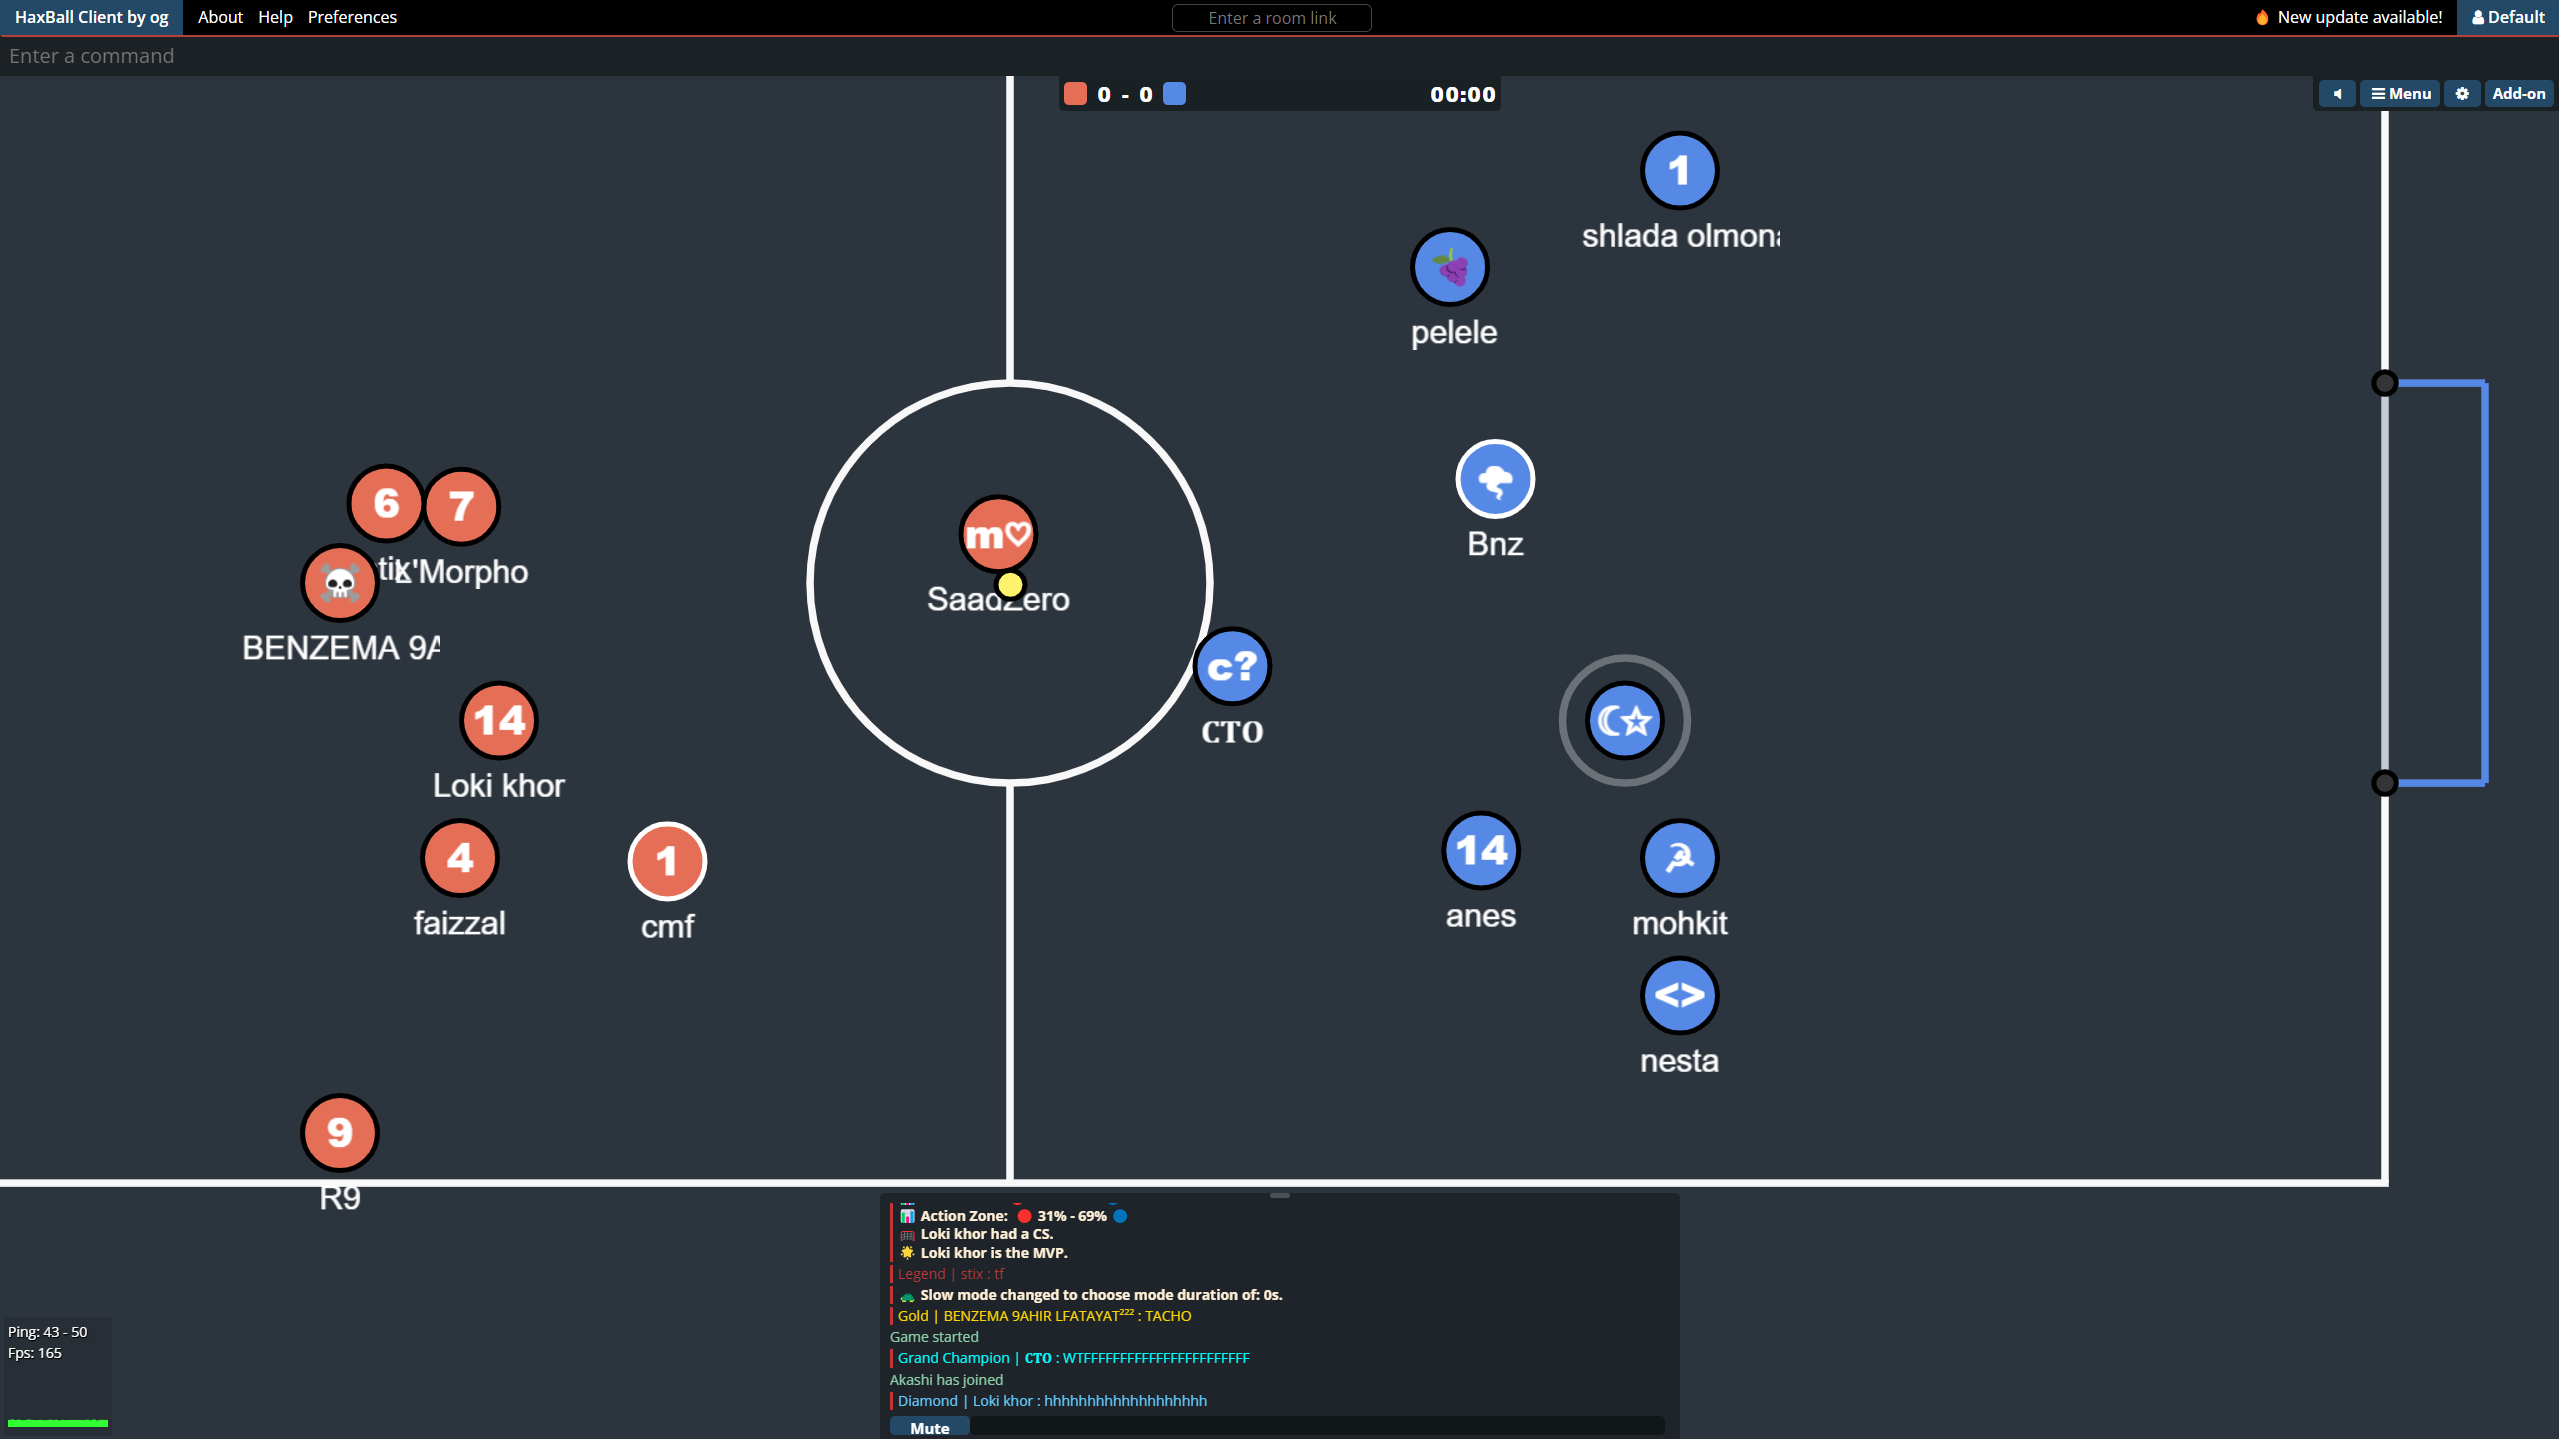This screenshot has width=2559, height=1439.
Task: Focus the Enter a room link field
Action: (x=1271, y=18)
